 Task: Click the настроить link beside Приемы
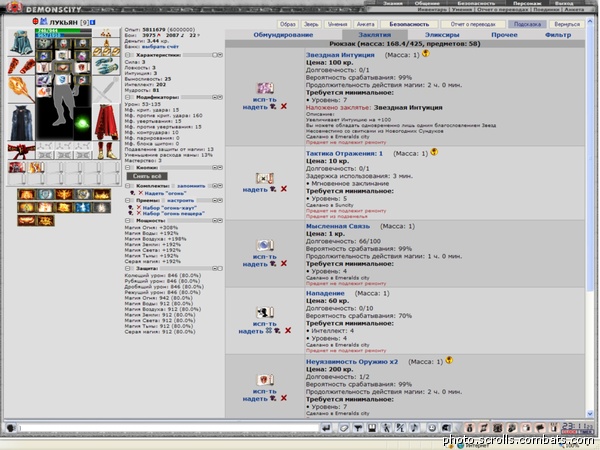[180, 201]
